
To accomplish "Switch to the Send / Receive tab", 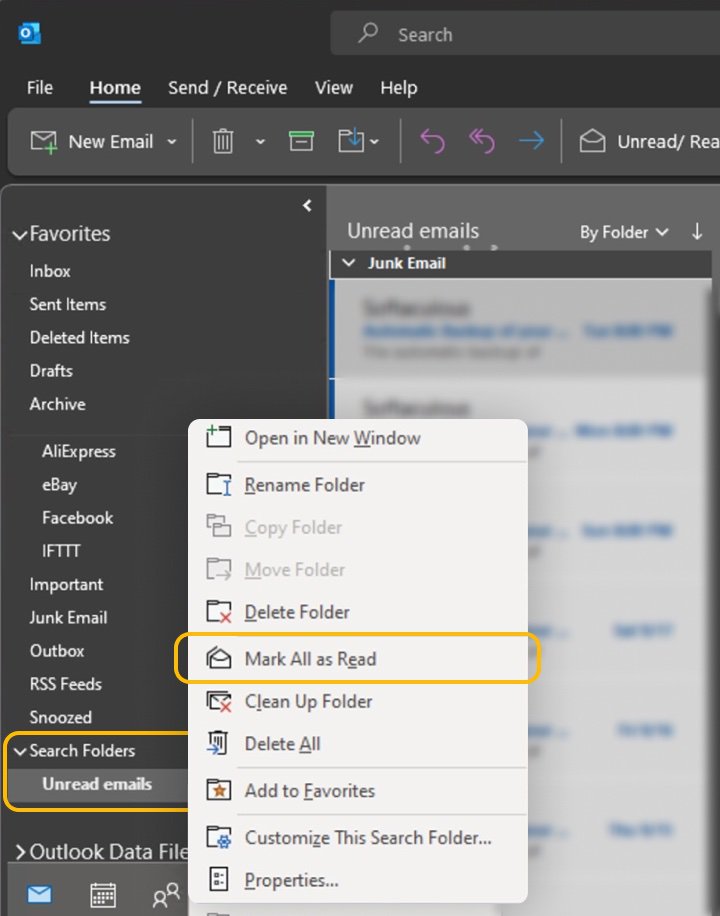I will pyautogui.click(x=227, y=88).
